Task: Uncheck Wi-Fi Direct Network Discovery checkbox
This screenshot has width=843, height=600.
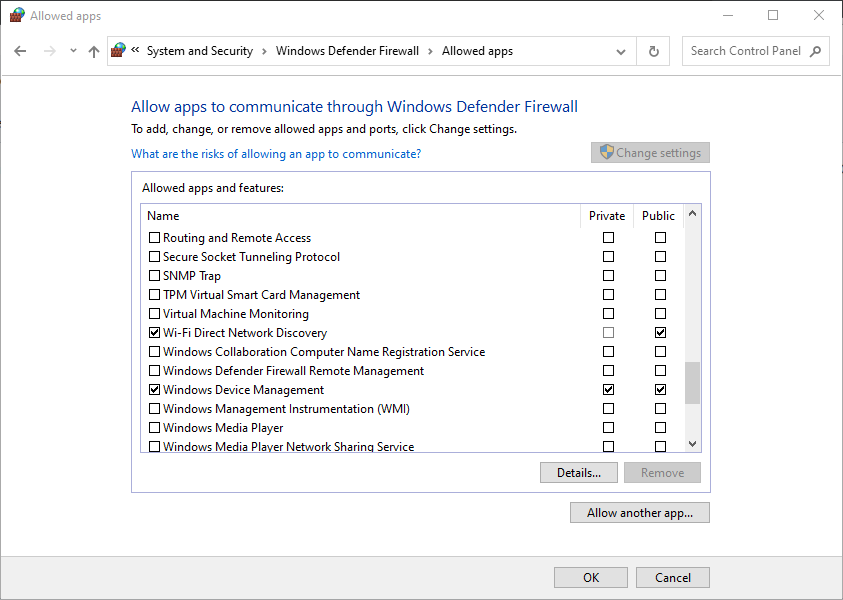Action: [x=154, y=333]
